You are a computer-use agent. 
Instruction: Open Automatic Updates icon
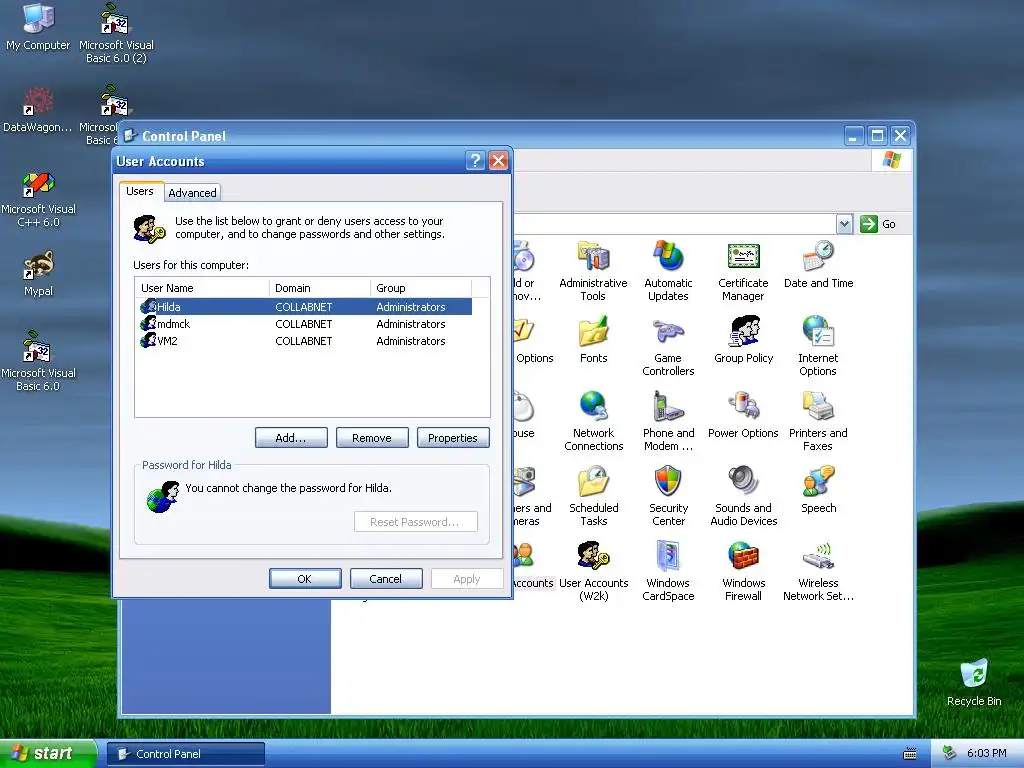coord(668,272)
